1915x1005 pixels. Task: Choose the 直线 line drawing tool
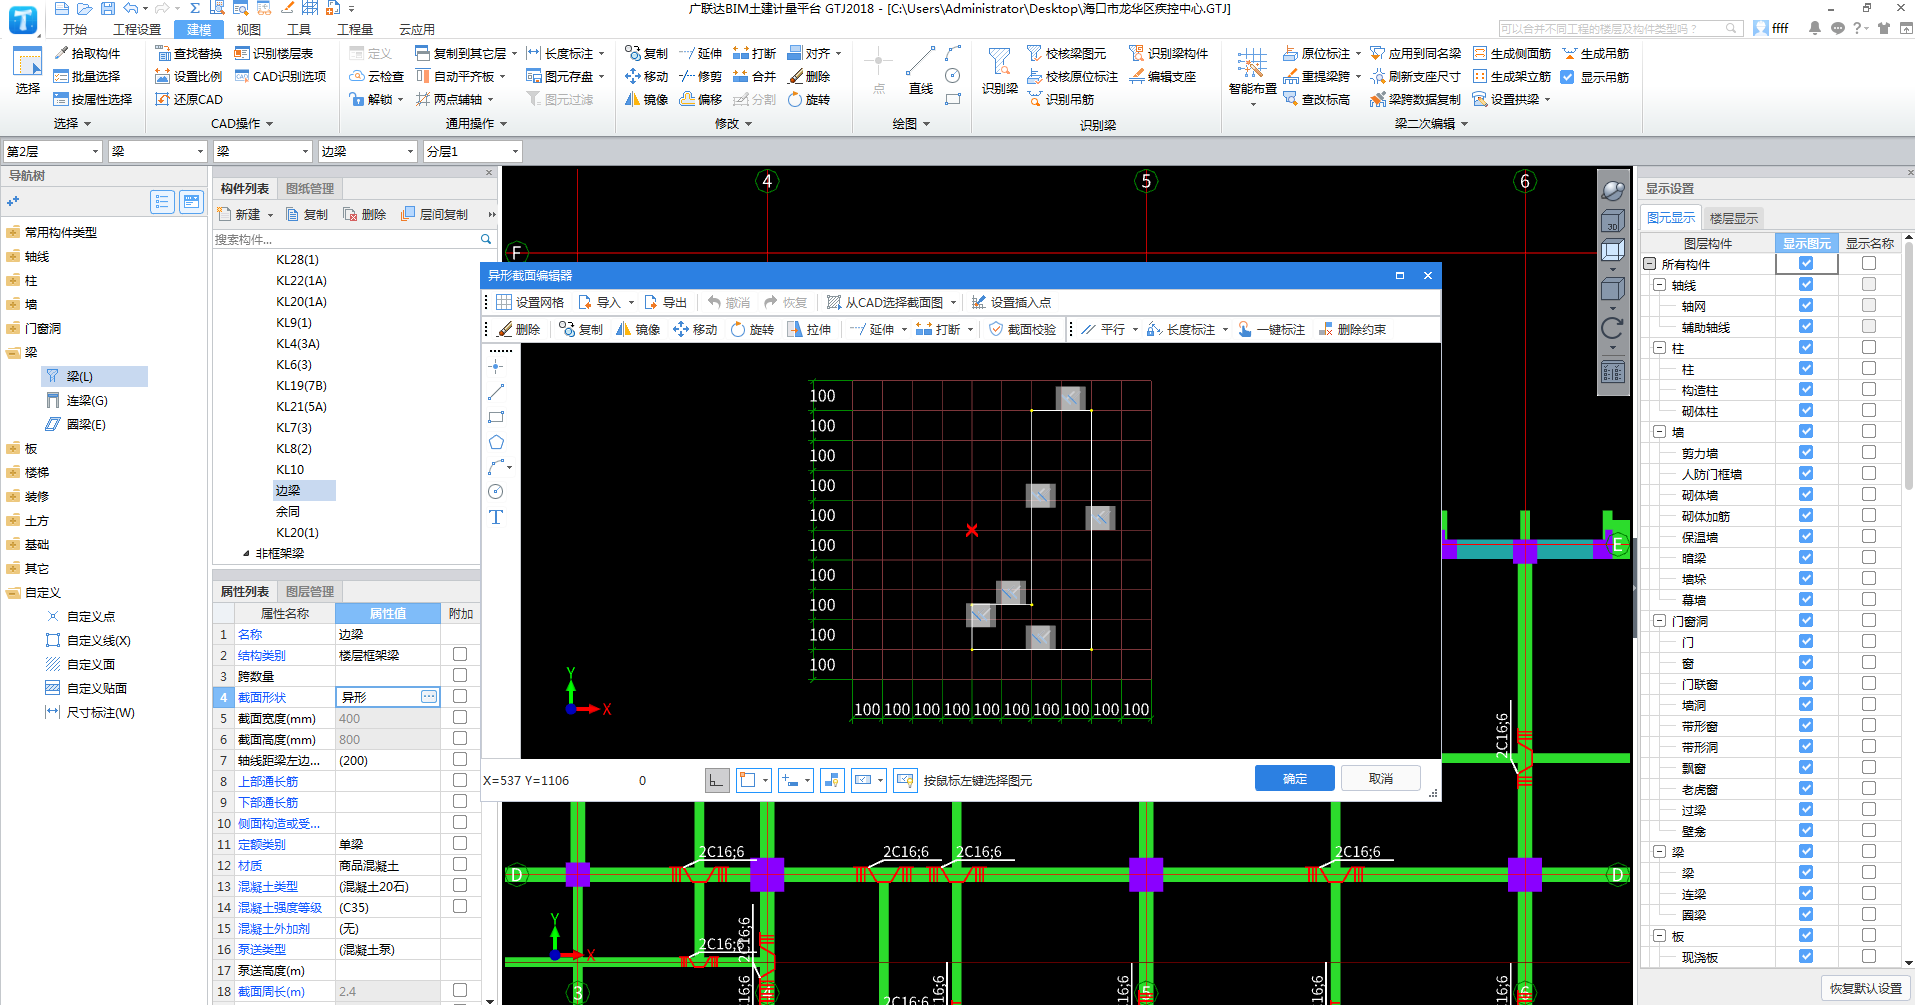tap(921, 70)
